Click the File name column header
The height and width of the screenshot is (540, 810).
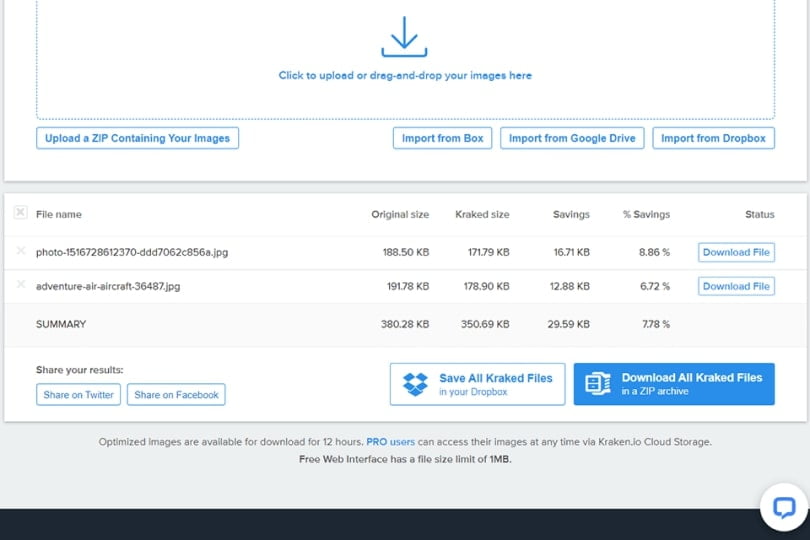coord(59,214)
